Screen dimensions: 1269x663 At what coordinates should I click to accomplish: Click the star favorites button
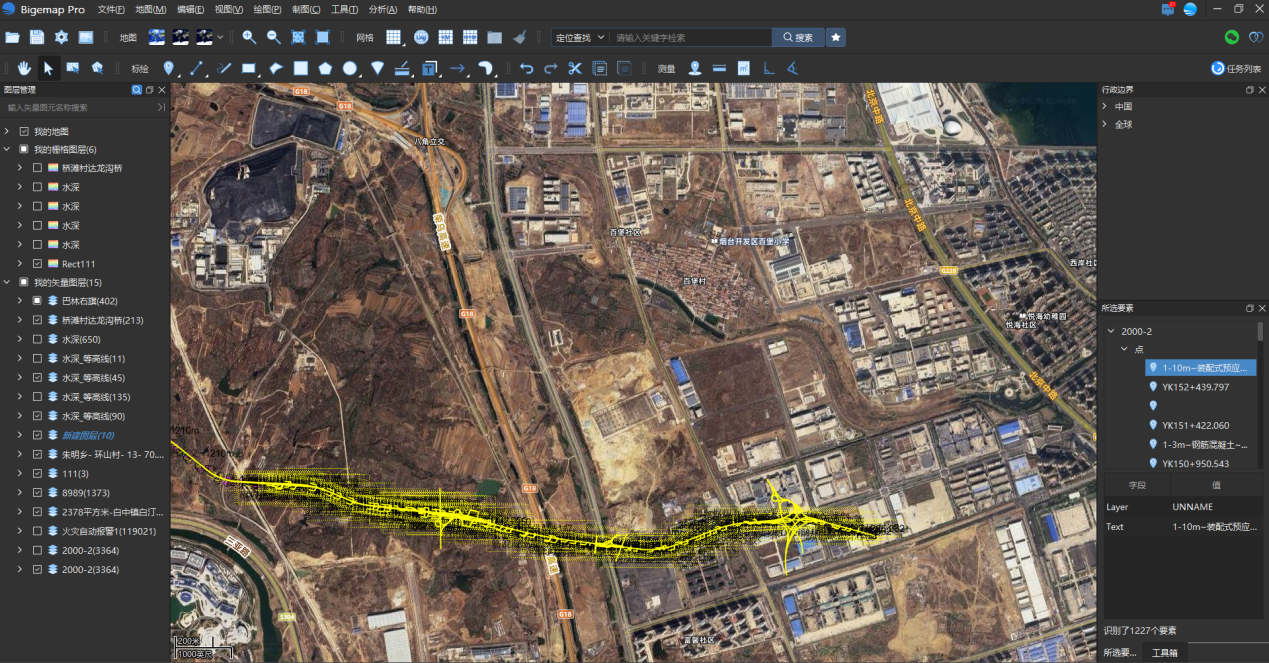tap(836, 37)
